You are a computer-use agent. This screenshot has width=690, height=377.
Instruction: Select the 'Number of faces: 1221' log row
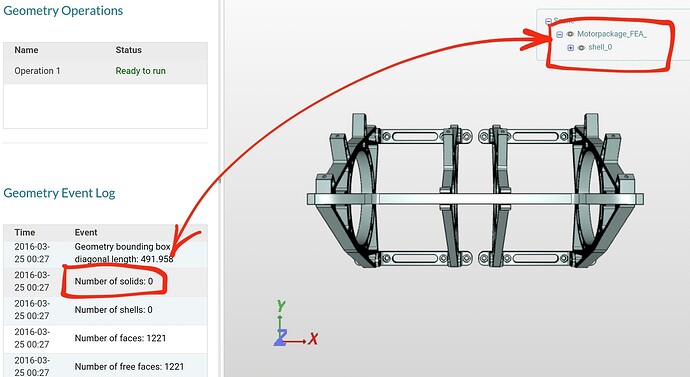105,338
